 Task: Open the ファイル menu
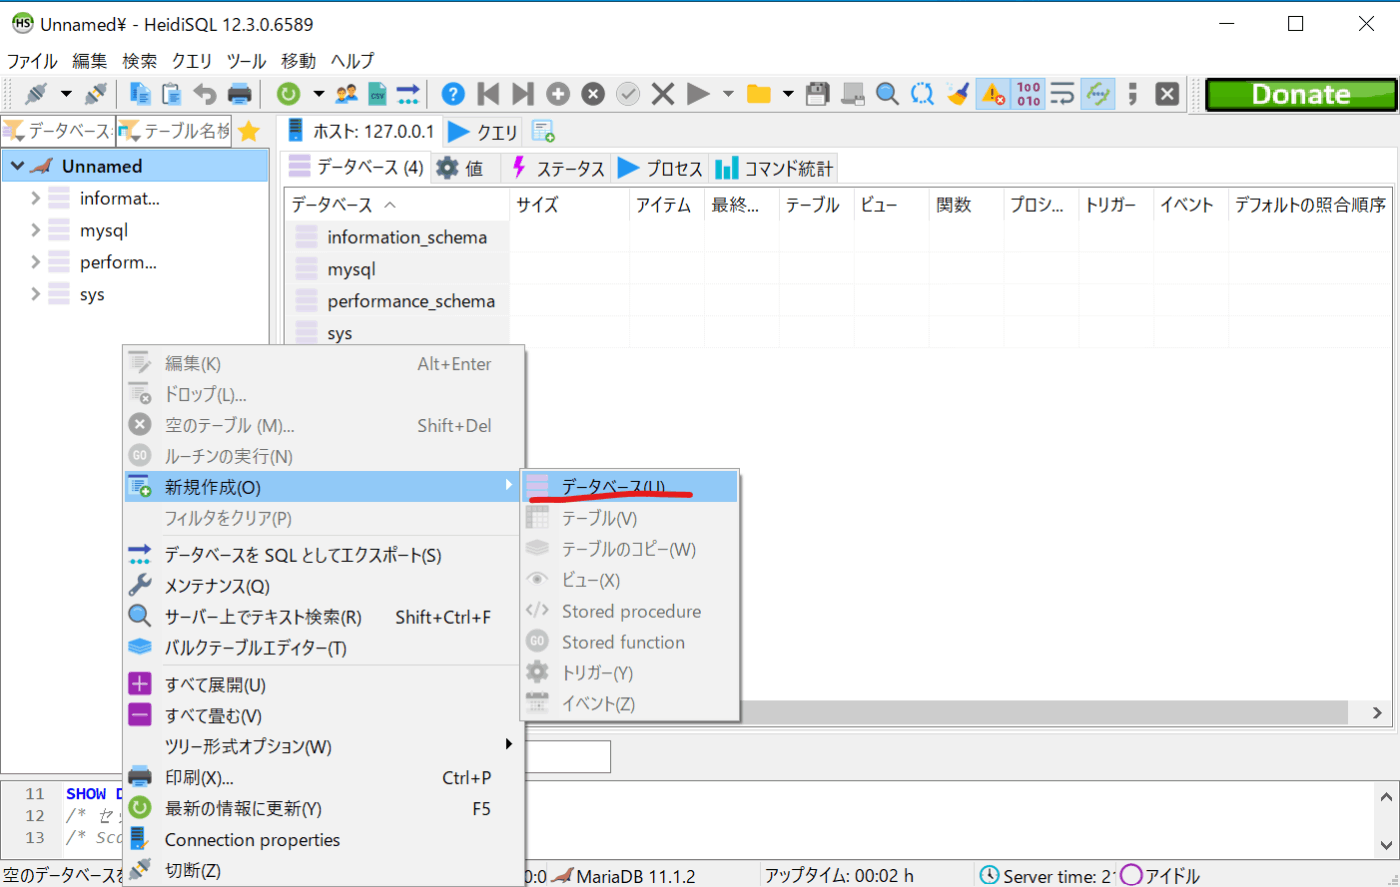pyautogui.click(x=33, y=60)
